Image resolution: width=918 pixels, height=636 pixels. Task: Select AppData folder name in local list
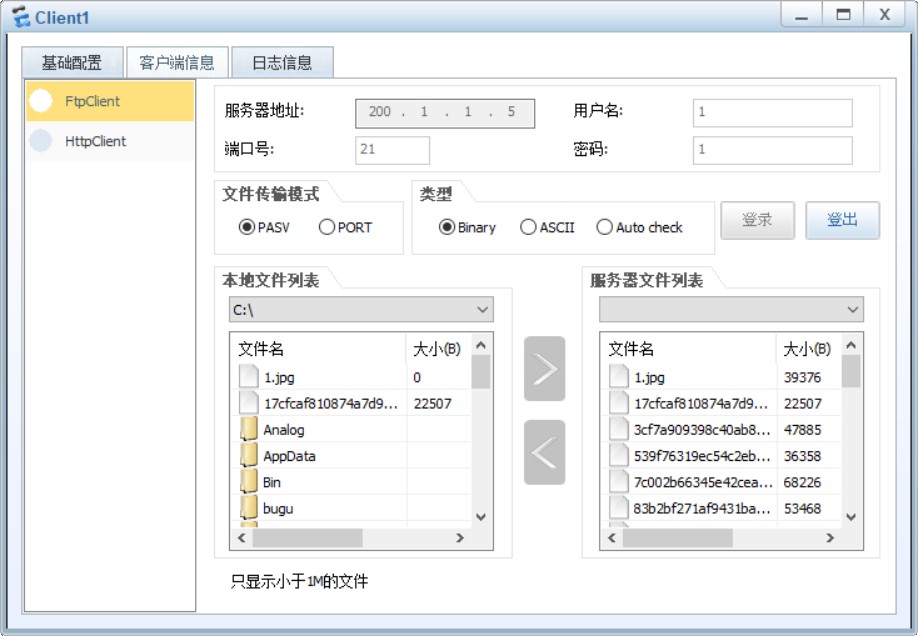(289, 456)
